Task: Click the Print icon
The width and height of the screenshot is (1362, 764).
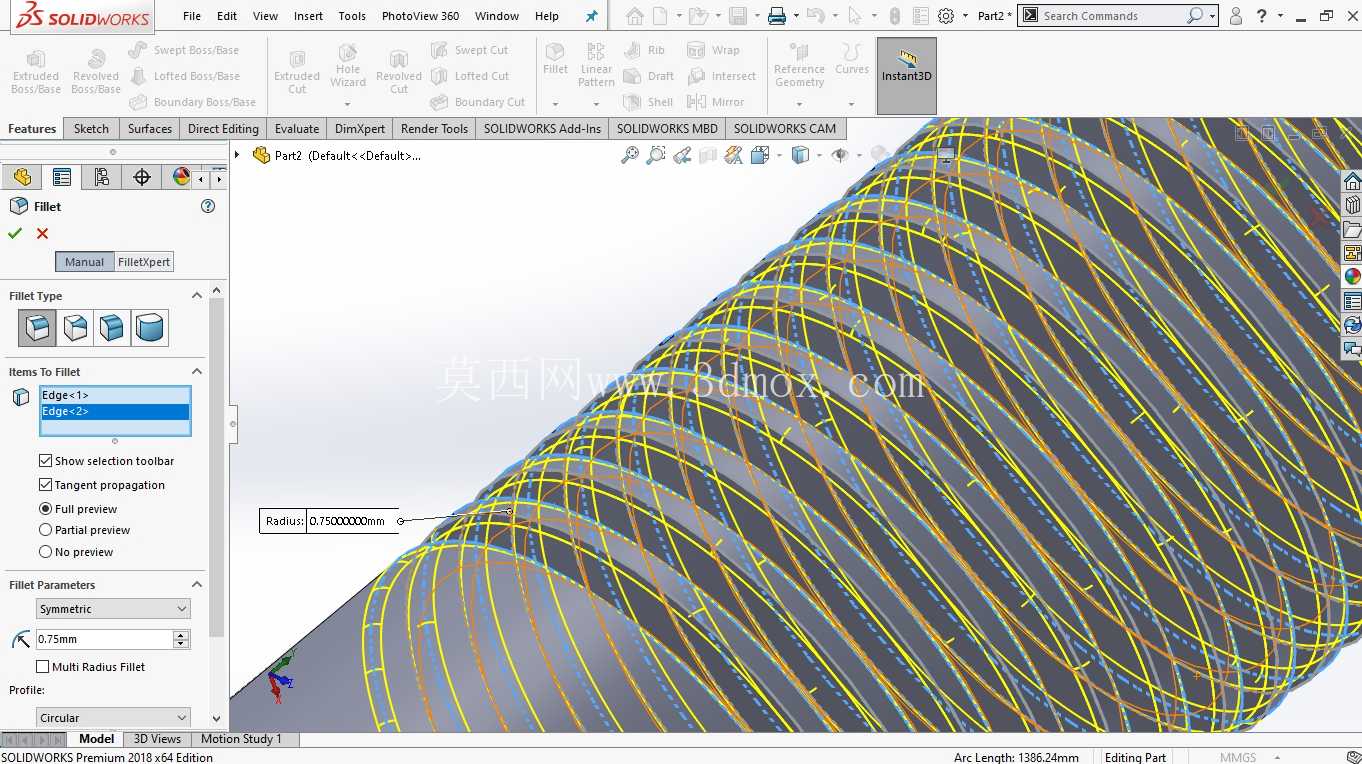Action: pos(777,16)
